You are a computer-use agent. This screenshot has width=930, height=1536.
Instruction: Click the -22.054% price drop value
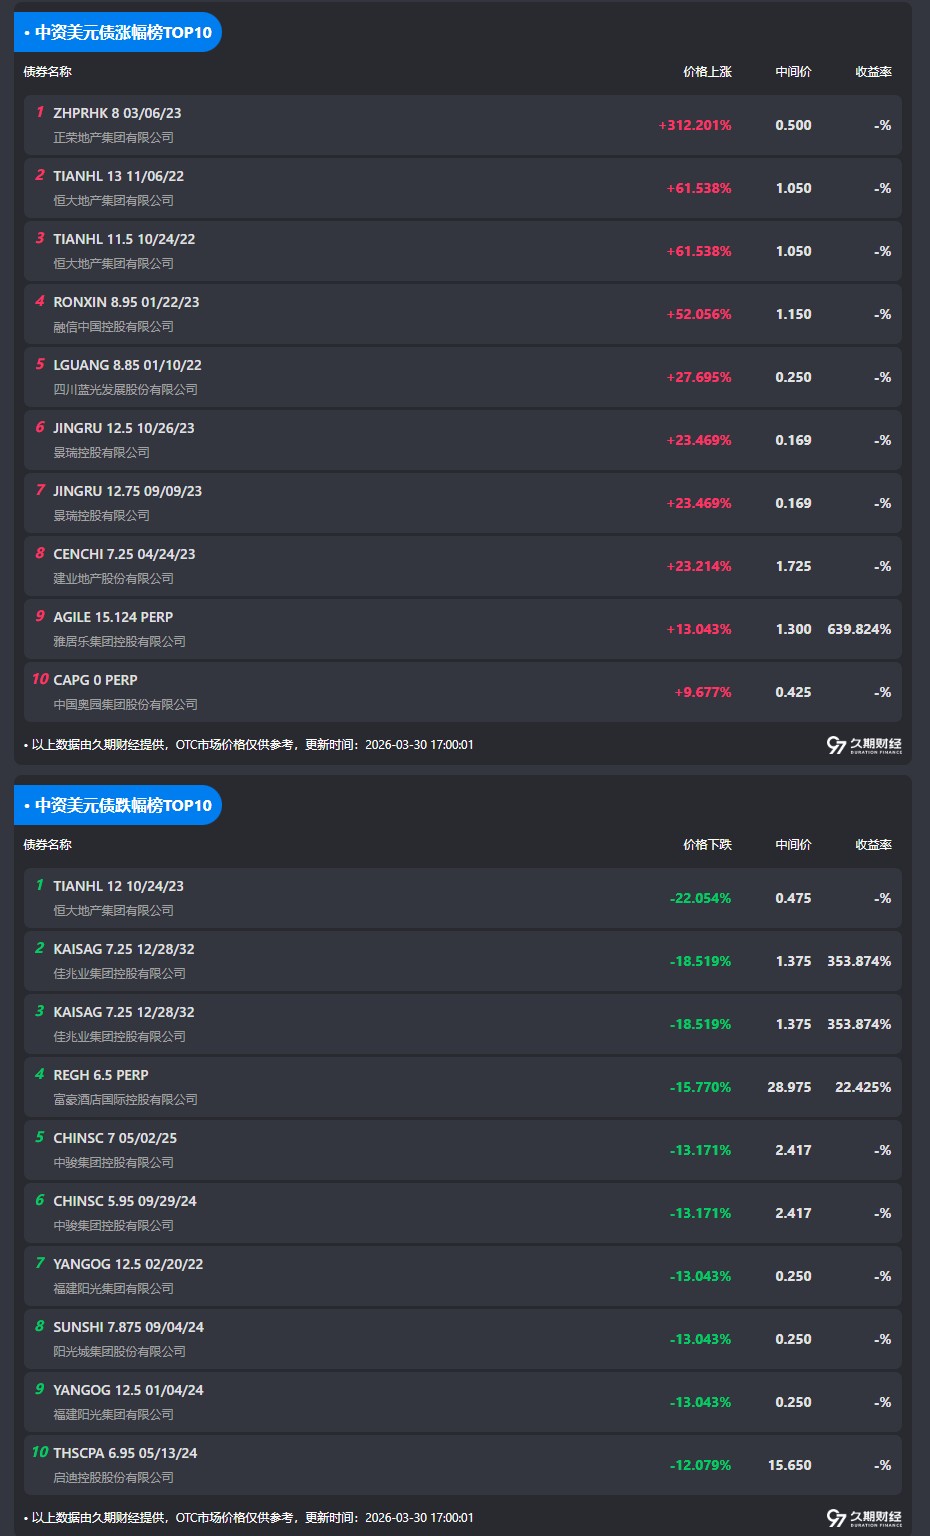(x=700, y=898)
